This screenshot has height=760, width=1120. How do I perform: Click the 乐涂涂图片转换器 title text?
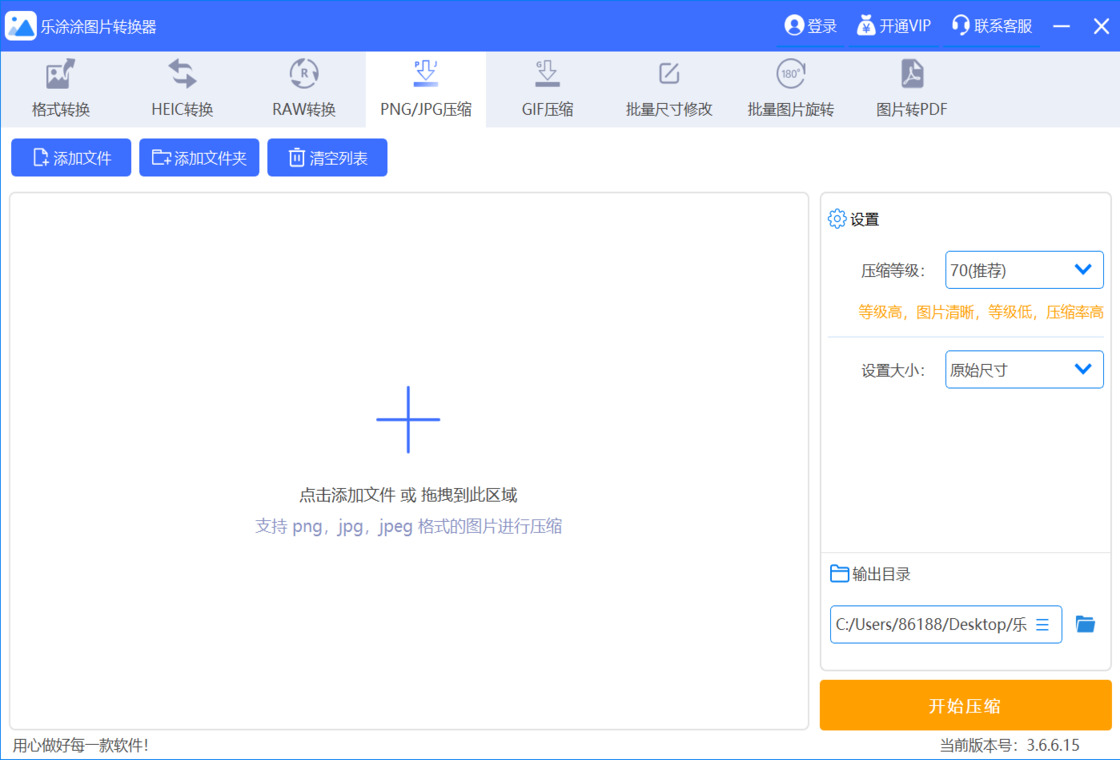coord(99,26)
